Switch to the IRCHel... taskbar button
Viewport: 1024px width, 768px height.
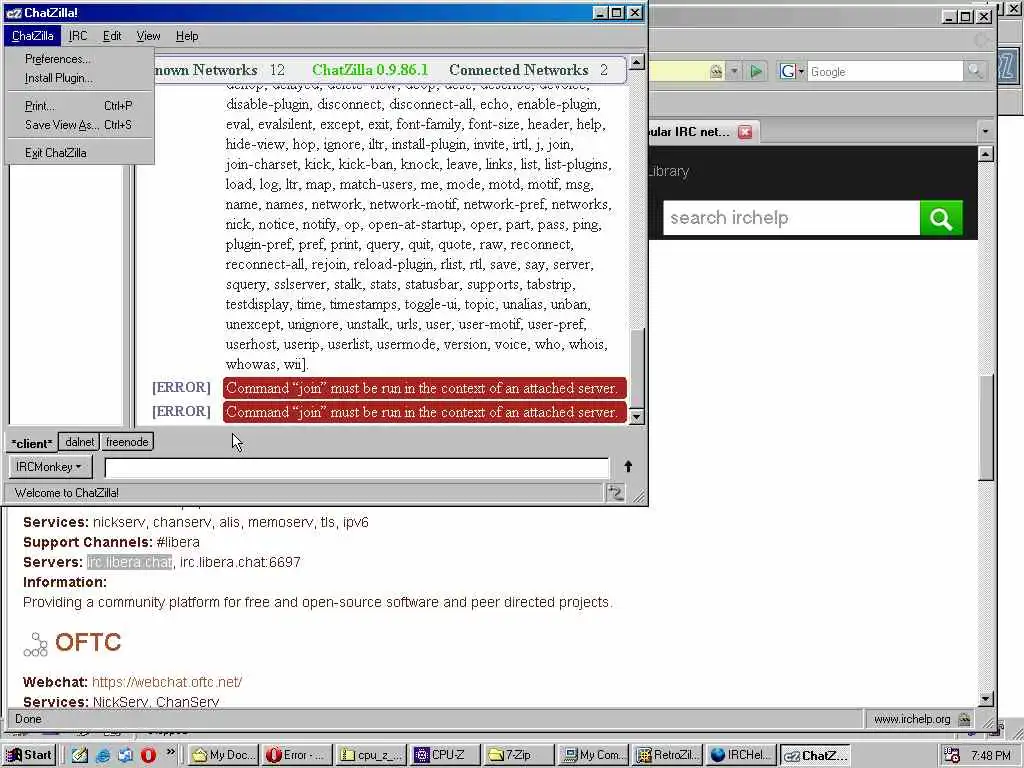click(741, 755)
